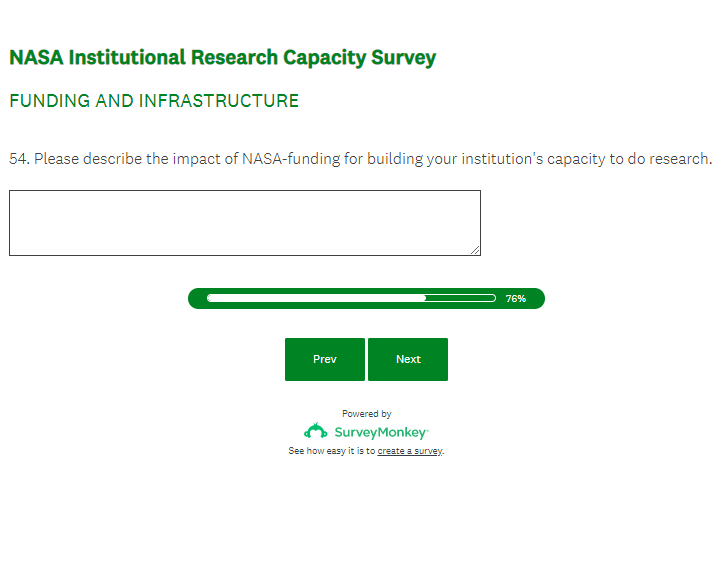Click the unfilled end of progress bar
The height and width of the screenshot is (562, 721).
(x=461, y=298)
